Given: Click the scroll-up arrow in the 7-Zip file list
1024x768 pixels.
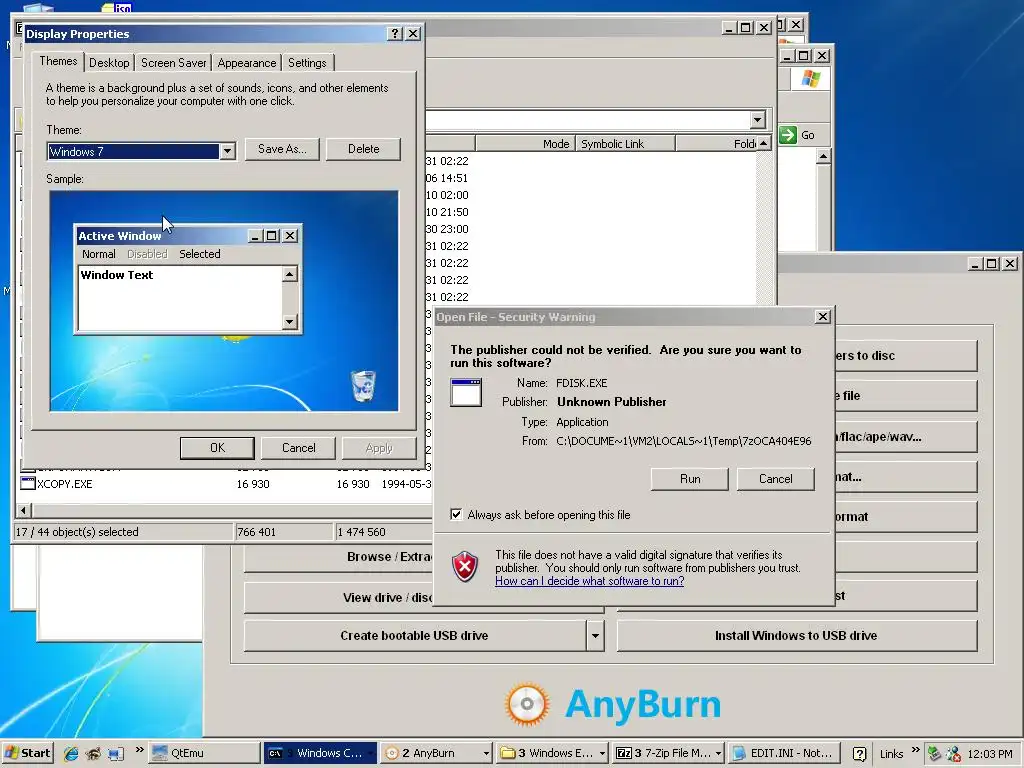Looking at the screenshot, I should click(x=763, y=143).
